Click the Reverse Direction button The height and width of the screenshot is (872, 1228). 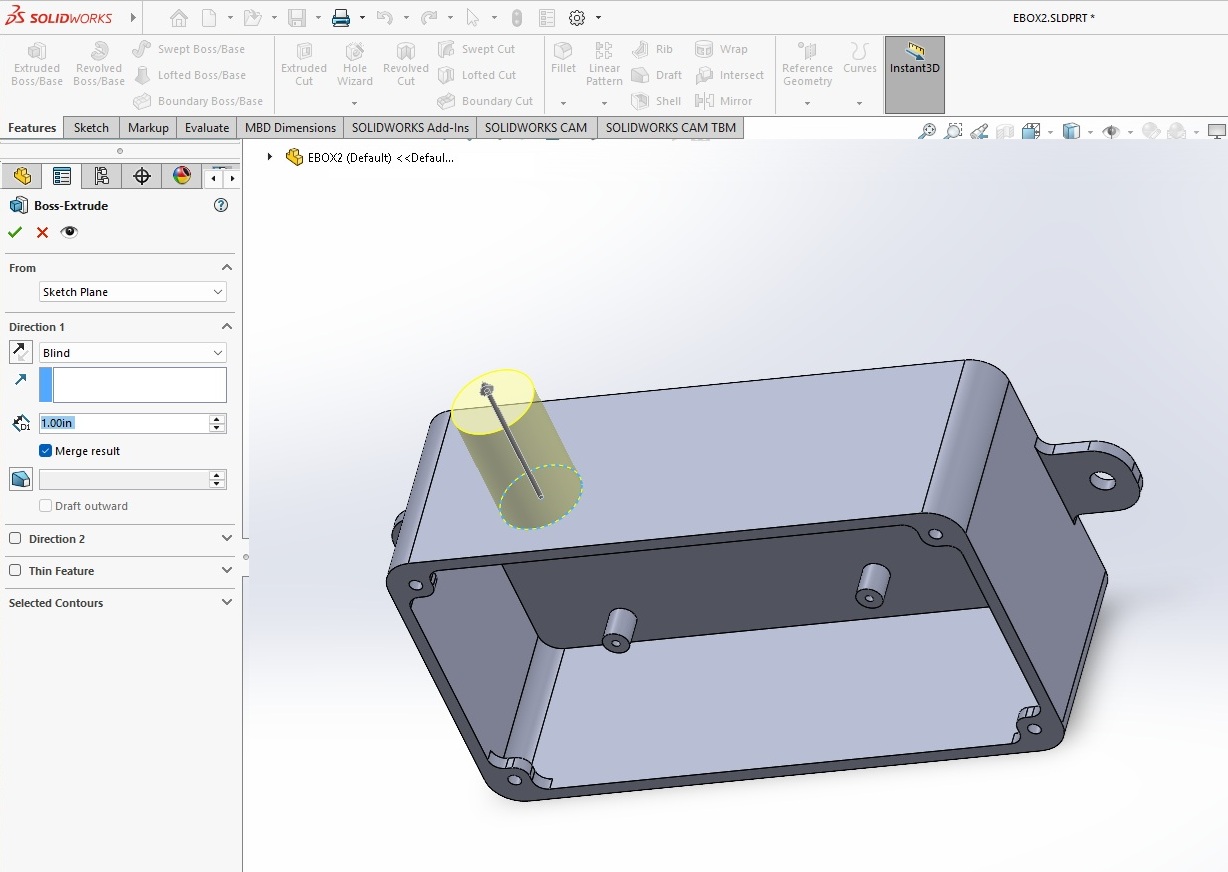pyautogui.click(x=20, y=352)
